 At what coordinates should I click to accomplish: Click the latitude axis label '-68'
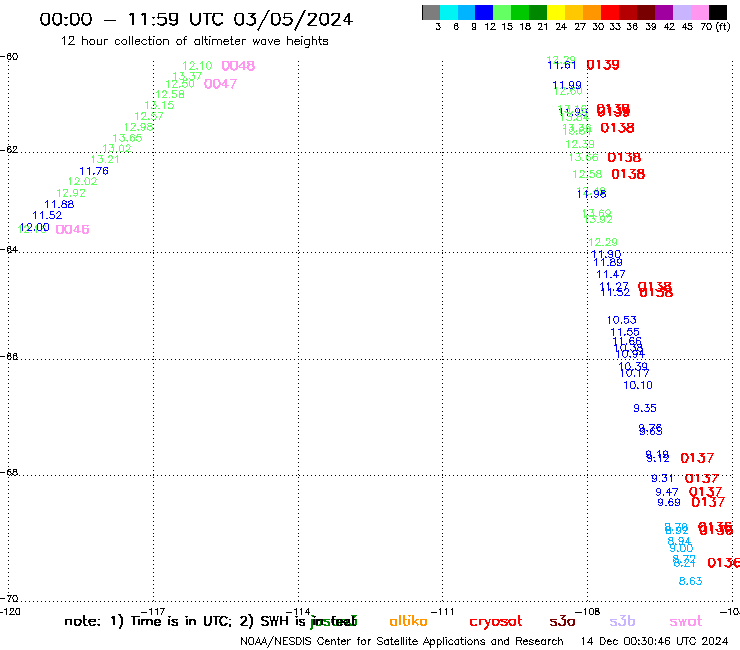pyautogui.click(x=9, y=473)
